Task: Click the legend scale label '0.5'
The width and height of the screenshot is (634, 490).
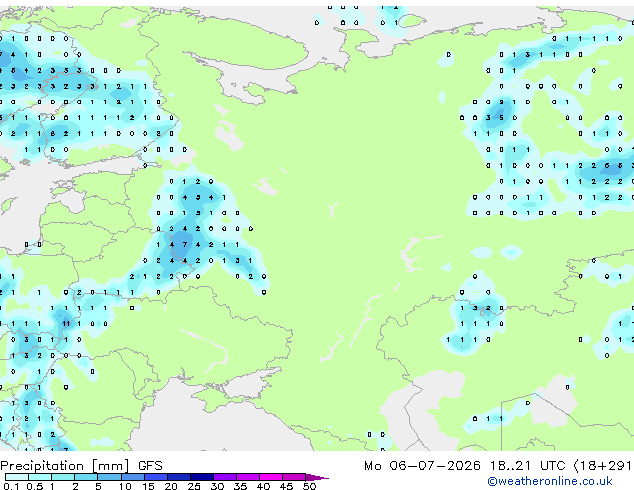Action: [x=34, y=486]
